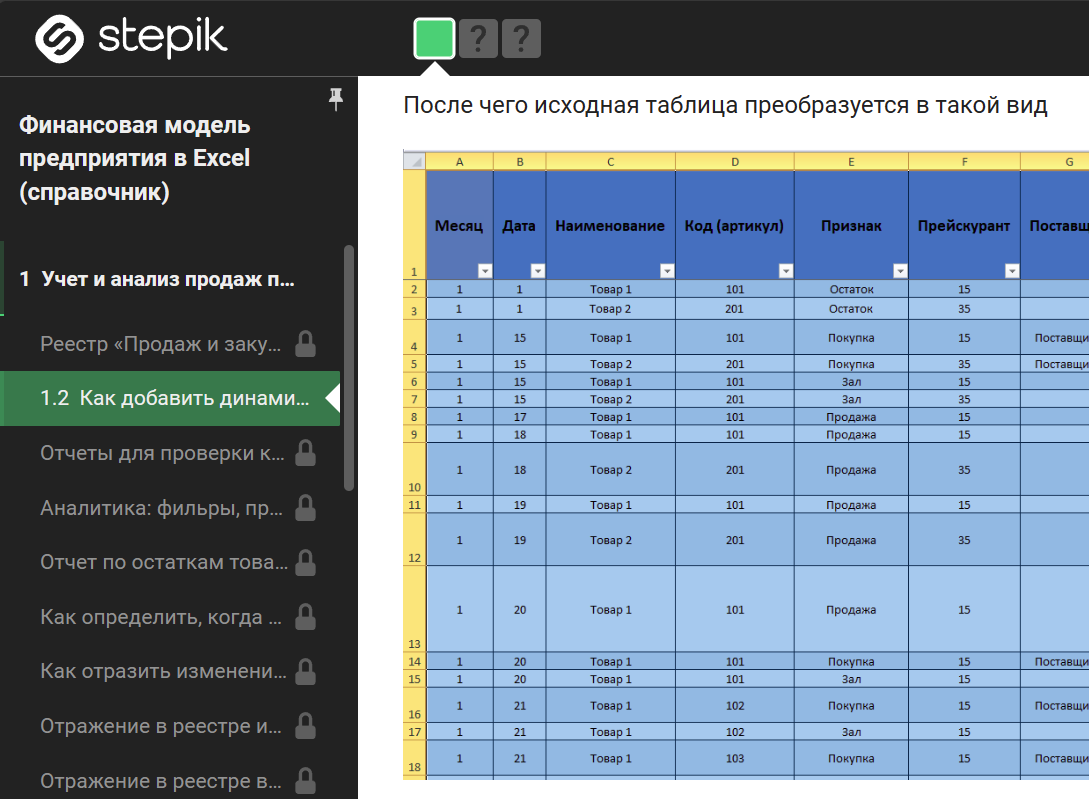Open the Дата column filter dropdown
1089x799 pixels.
tap(538, 271)
